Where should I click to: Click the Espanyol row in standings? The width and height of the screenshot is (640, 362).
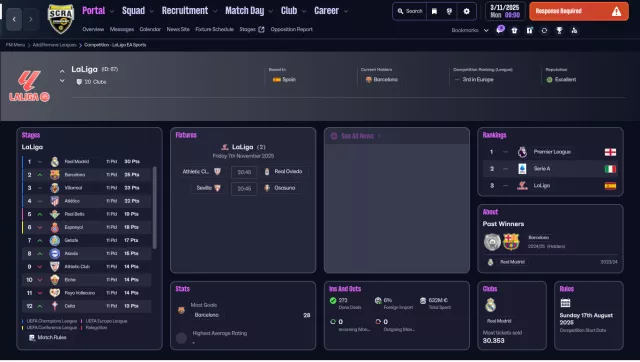point(87,227)
